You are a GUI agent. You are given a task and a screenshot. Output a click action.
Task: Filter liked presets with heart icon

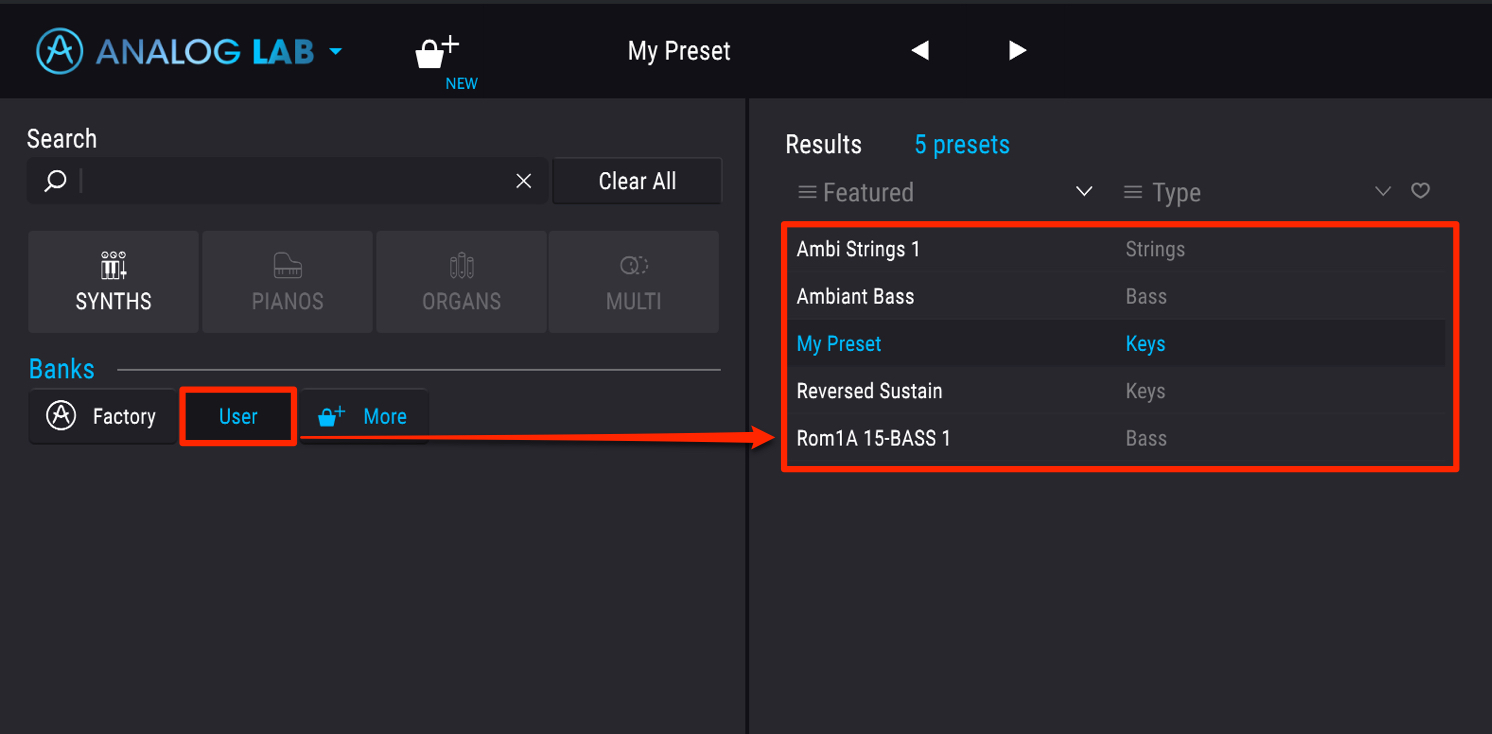tap(1420, 191)
